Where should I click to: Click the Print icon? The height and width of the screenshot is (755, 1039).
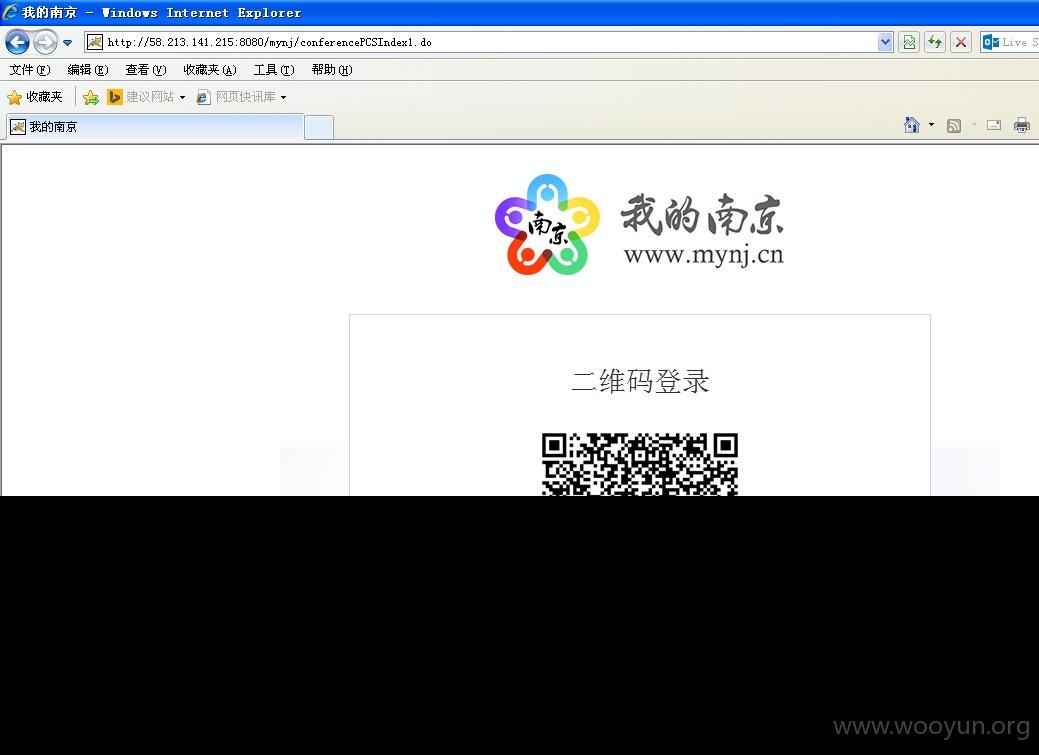(1022, 125)
